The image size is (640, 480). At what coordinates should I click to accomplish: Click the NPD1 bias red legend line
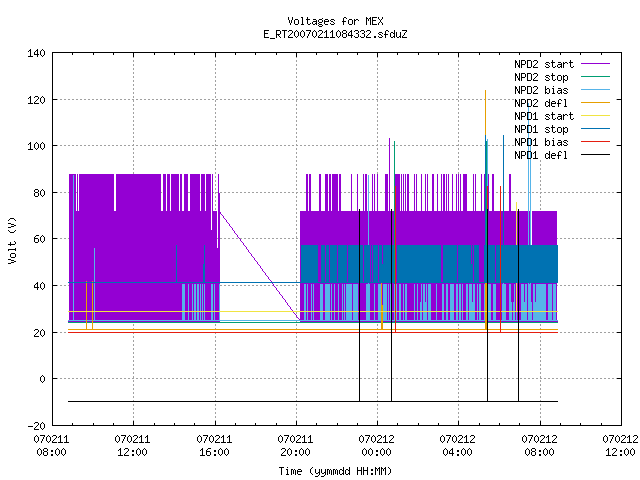(x=595, y=142)
